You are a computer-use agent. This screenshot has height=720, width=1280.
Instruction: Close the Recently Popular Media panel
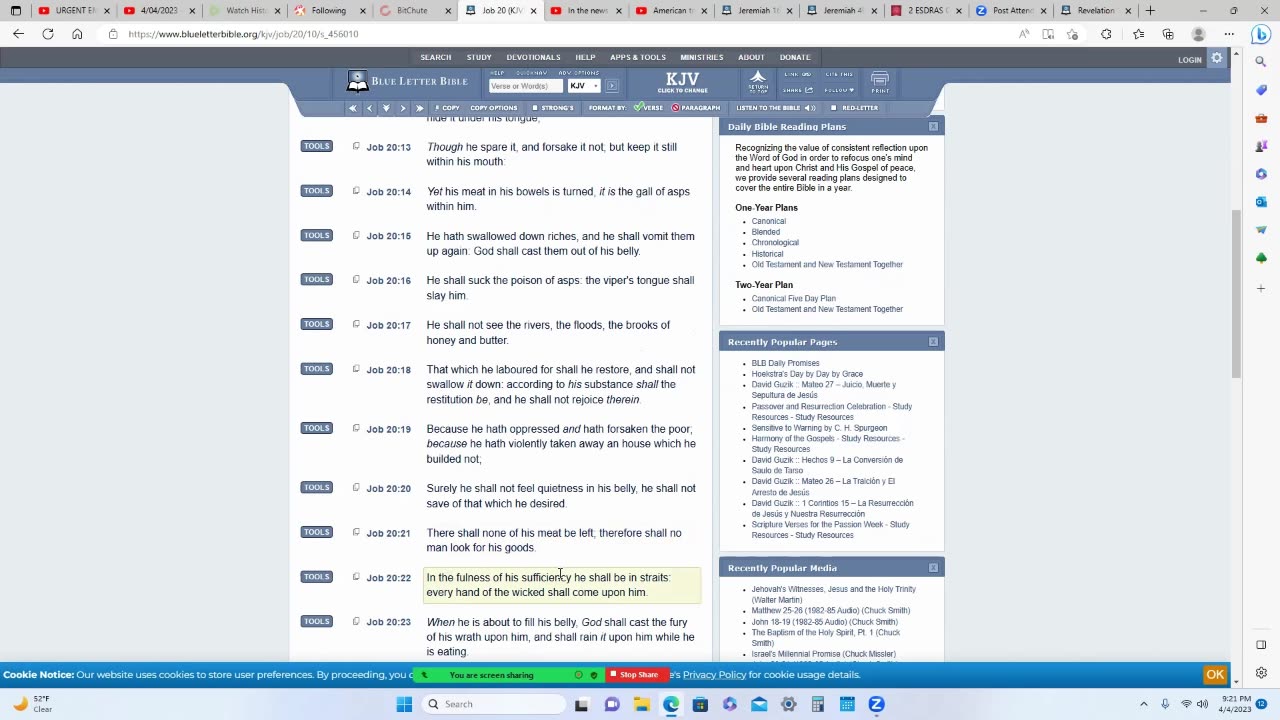coord(933,568)
